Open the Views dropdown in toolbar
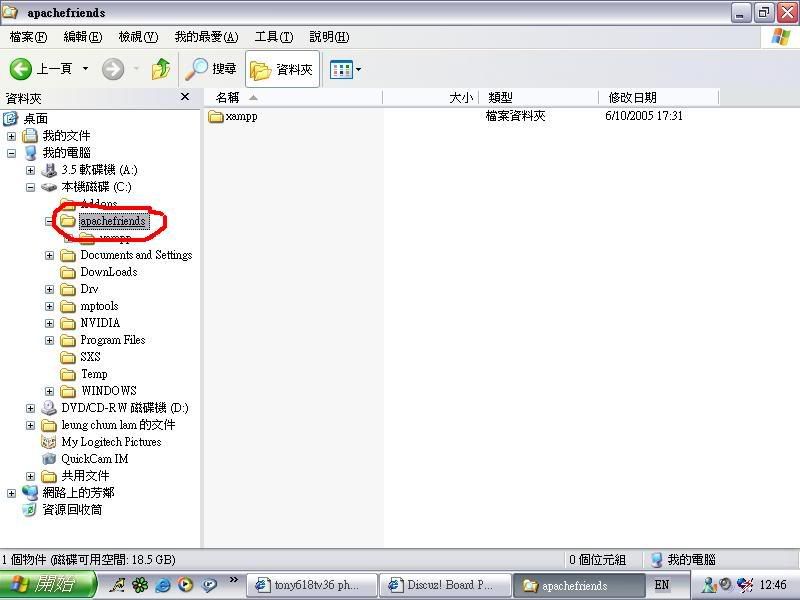This screenshot has width=800, height=600. (x=346, y=69)
